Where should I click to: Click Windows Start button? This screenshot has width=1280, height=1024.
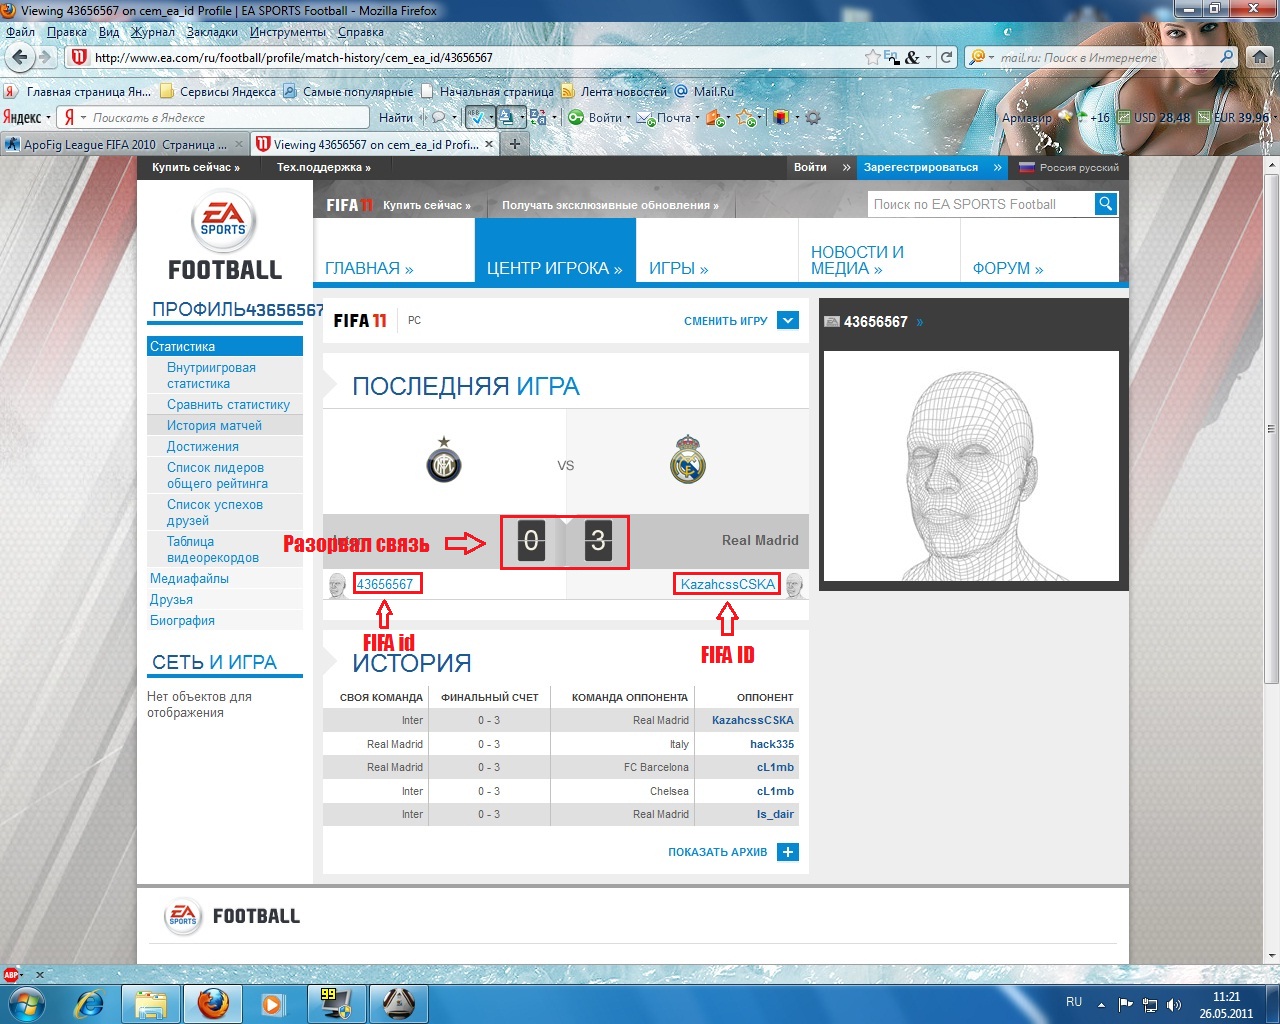tap(27, 1003)
